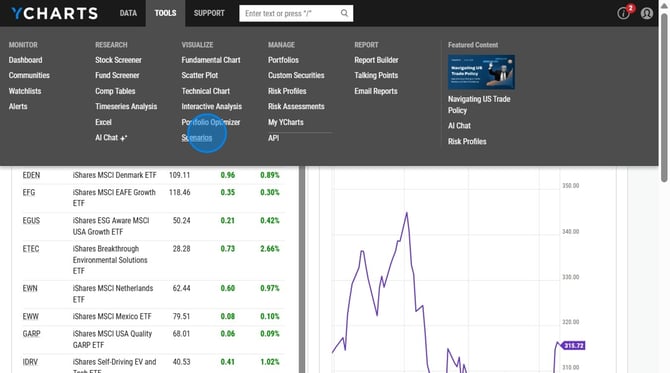
Task: Go to Dashboard
Action: (25, 60)
